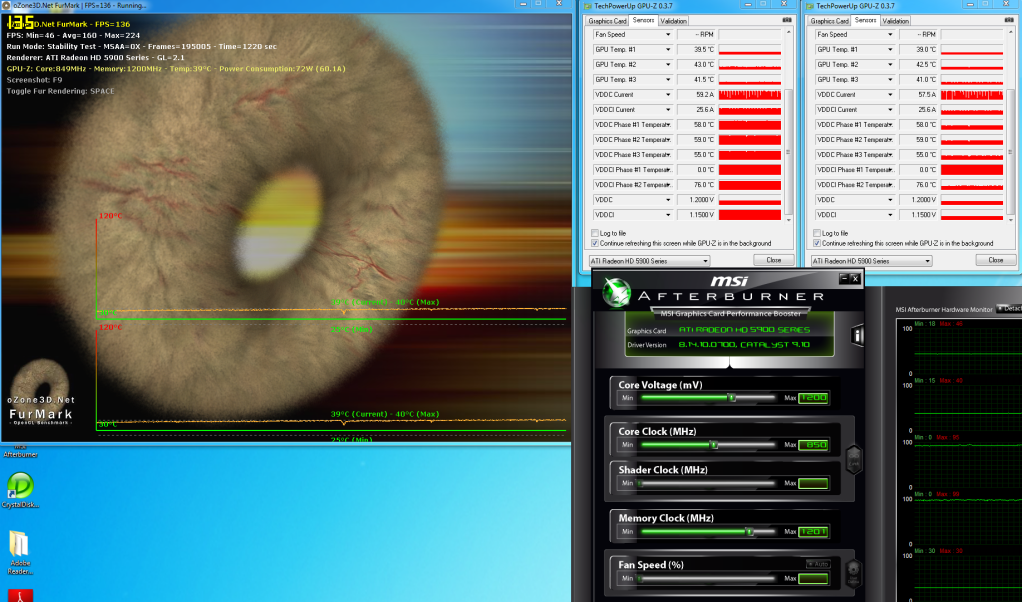Enable Log to file in right GPU-Z window
This screenshot has height=602, width=1022.
[x=817, y=233]
